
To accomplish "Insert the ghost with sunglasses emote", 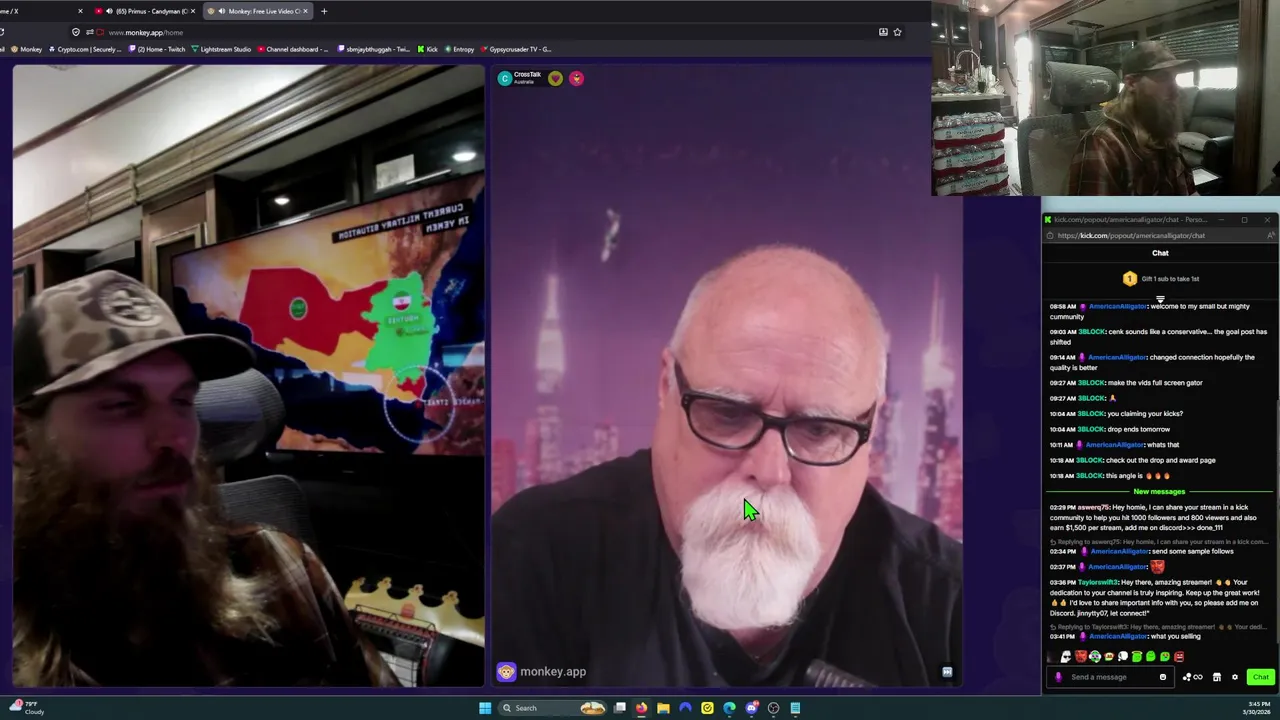I will point(1066,657).
